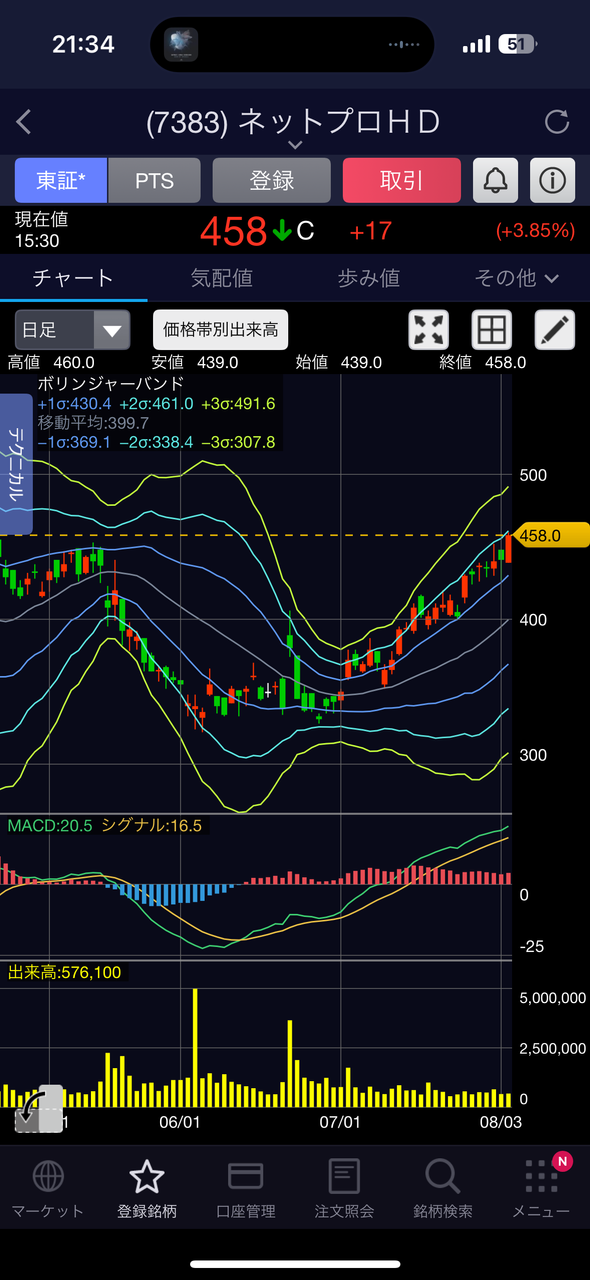Tap +3σ:491.6 band value
This screenshot has height=1280, width=590.
[237, 403]
